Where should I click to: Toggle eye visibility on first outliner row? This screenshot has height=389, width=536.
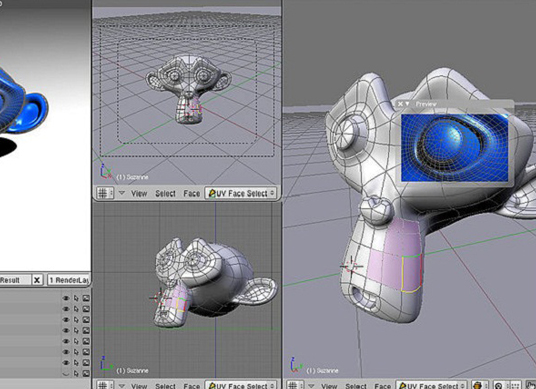(66, 298)
